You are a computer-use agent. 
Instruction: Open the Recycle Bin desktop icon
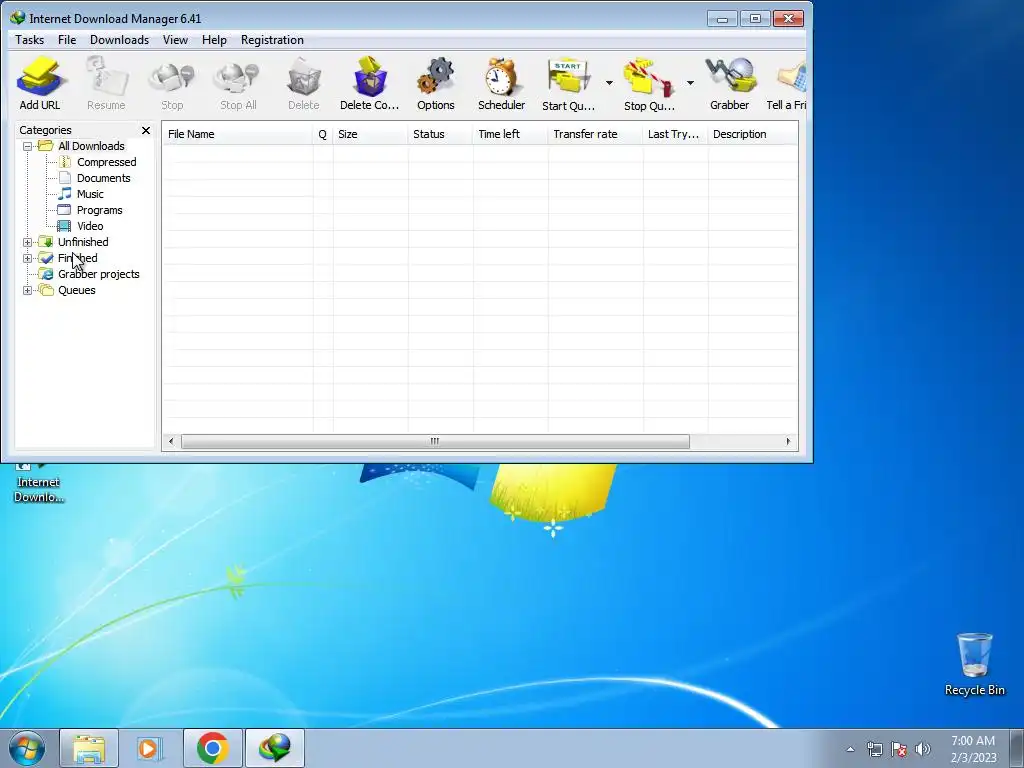click(974, 664)
